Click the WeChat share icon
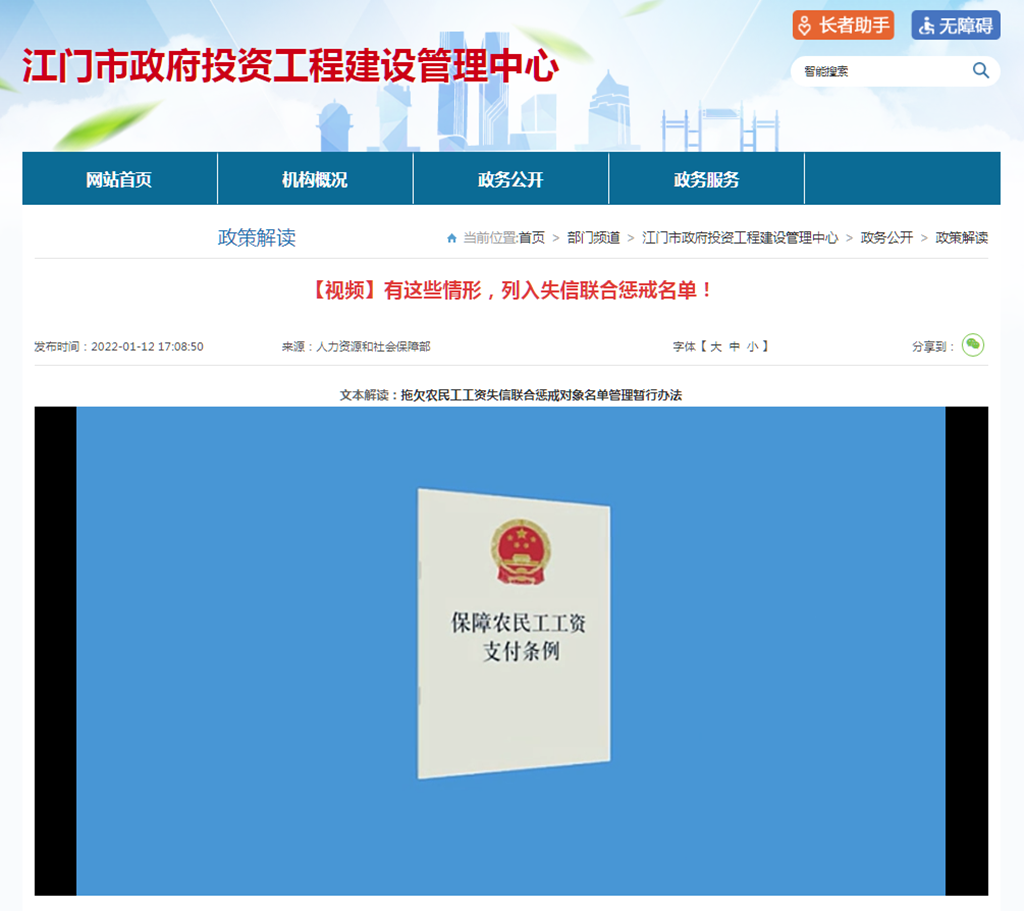1024x911 pixels. pos(972,345)
